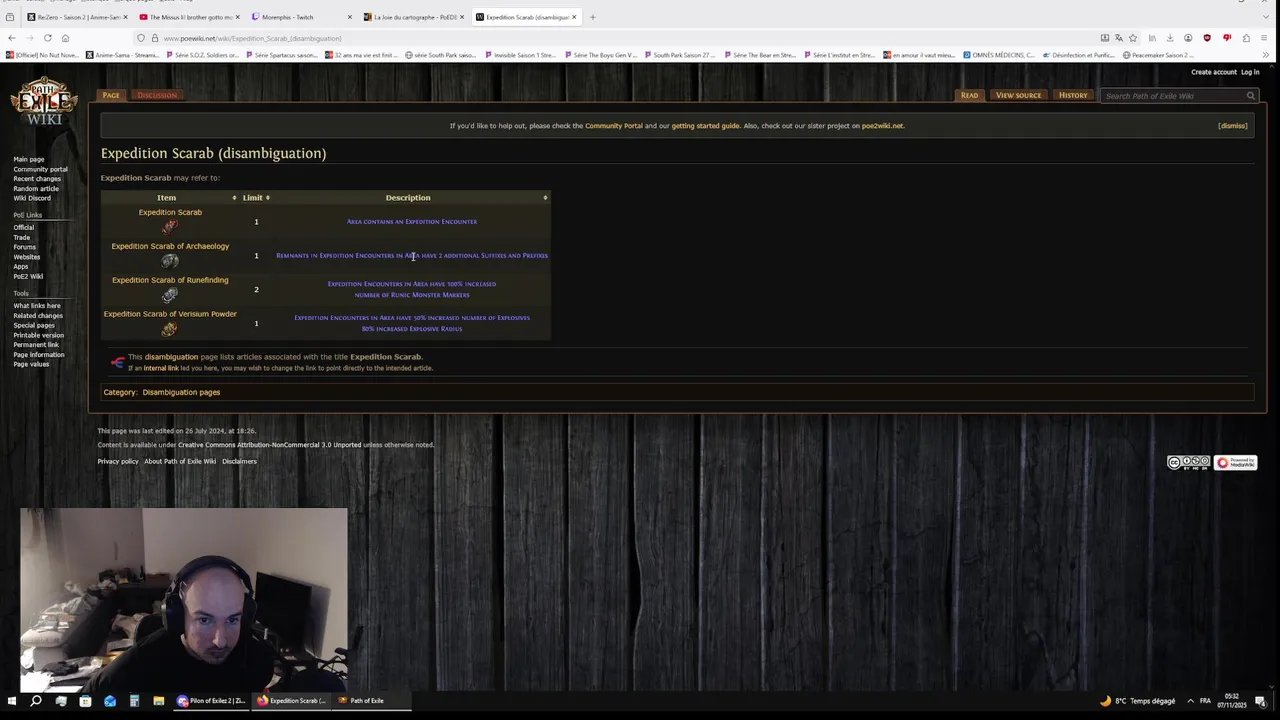Open the Privacy policy footer link
This screenshot has width=1280, height=720.
tap(118, 461)
